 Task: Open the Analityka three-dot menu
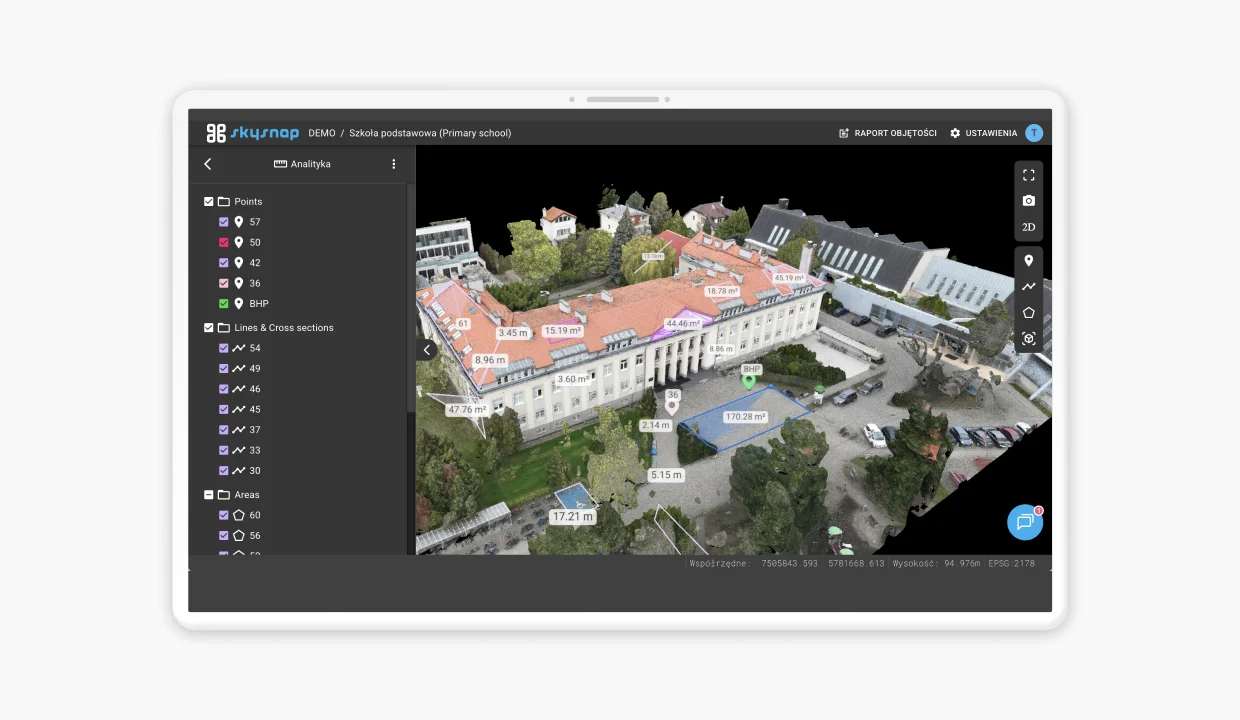393,164
